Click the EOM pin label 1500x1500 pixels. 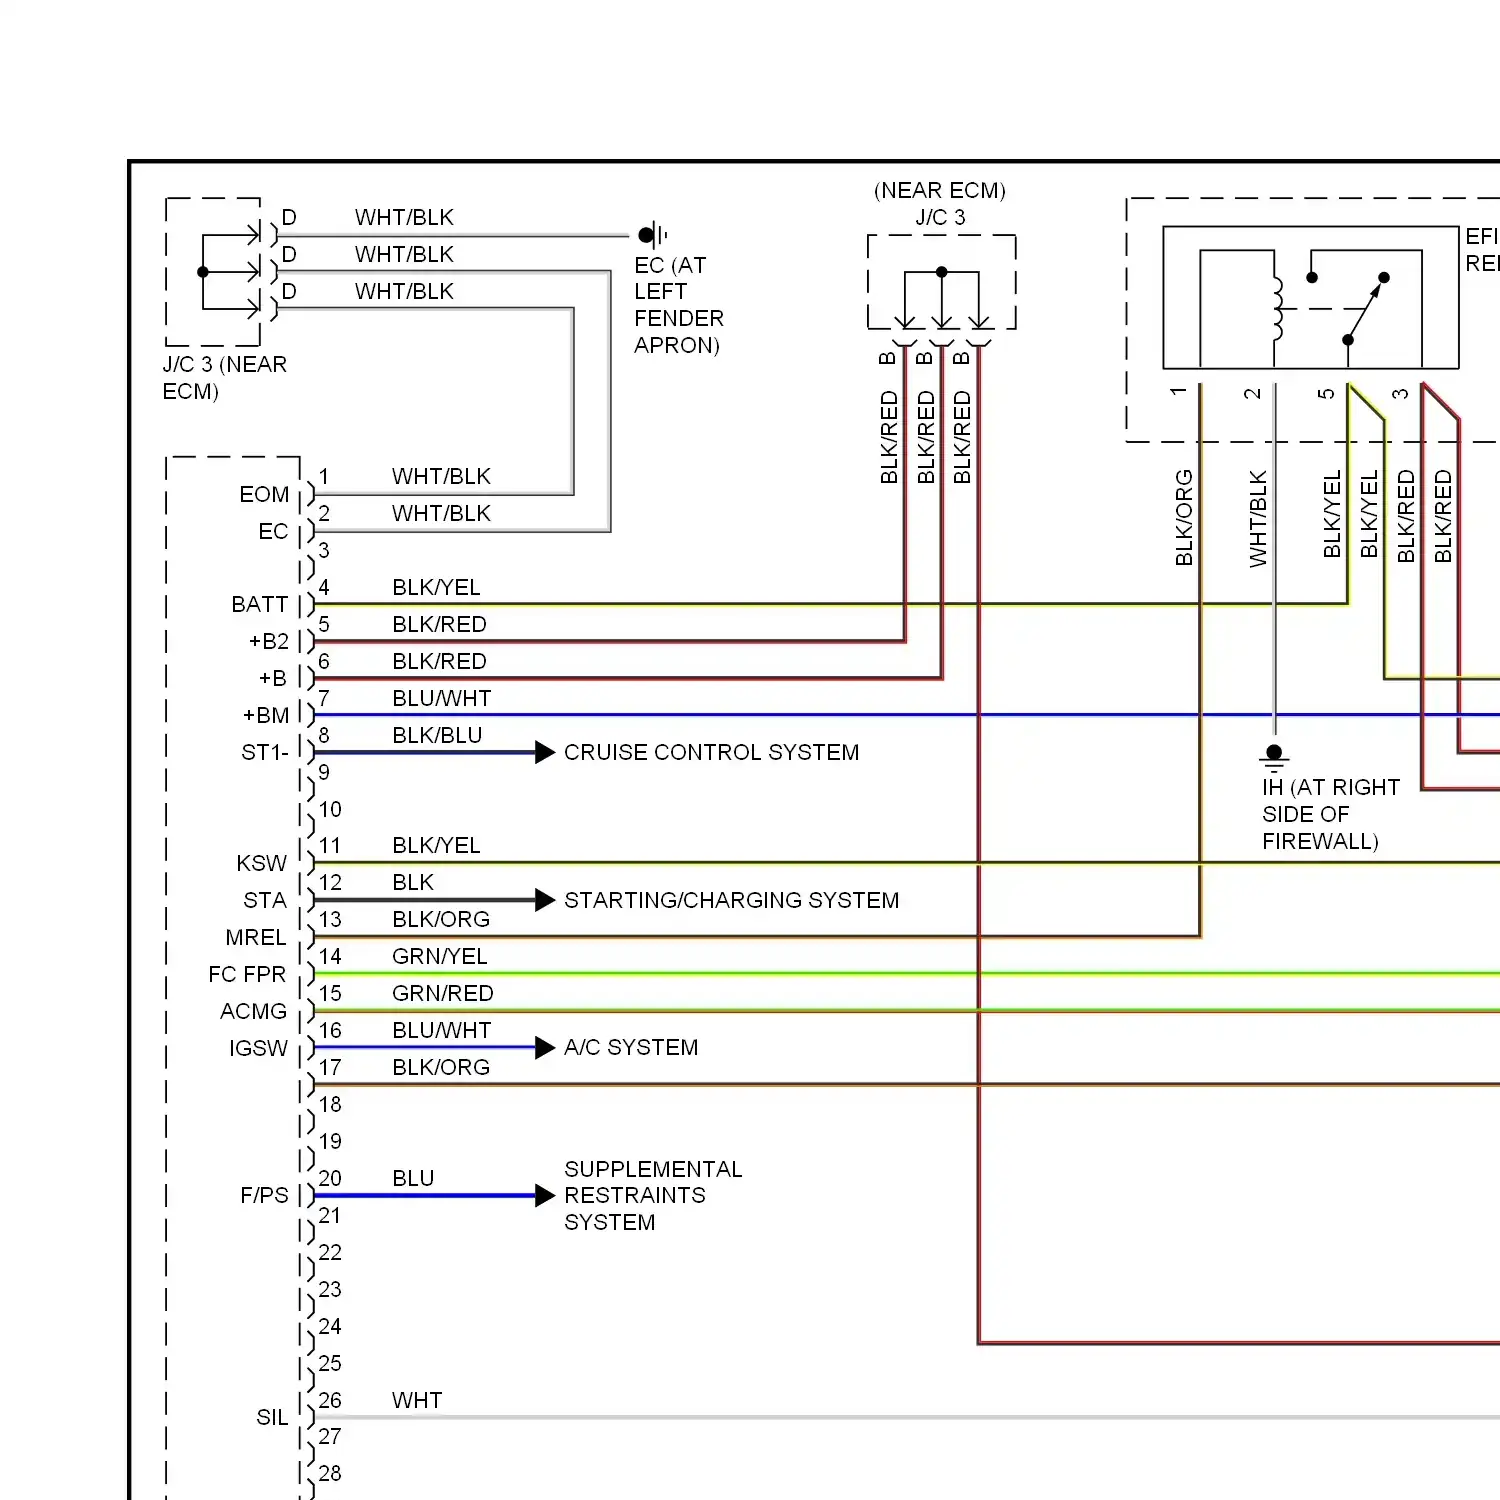click(x=264, y=495)
